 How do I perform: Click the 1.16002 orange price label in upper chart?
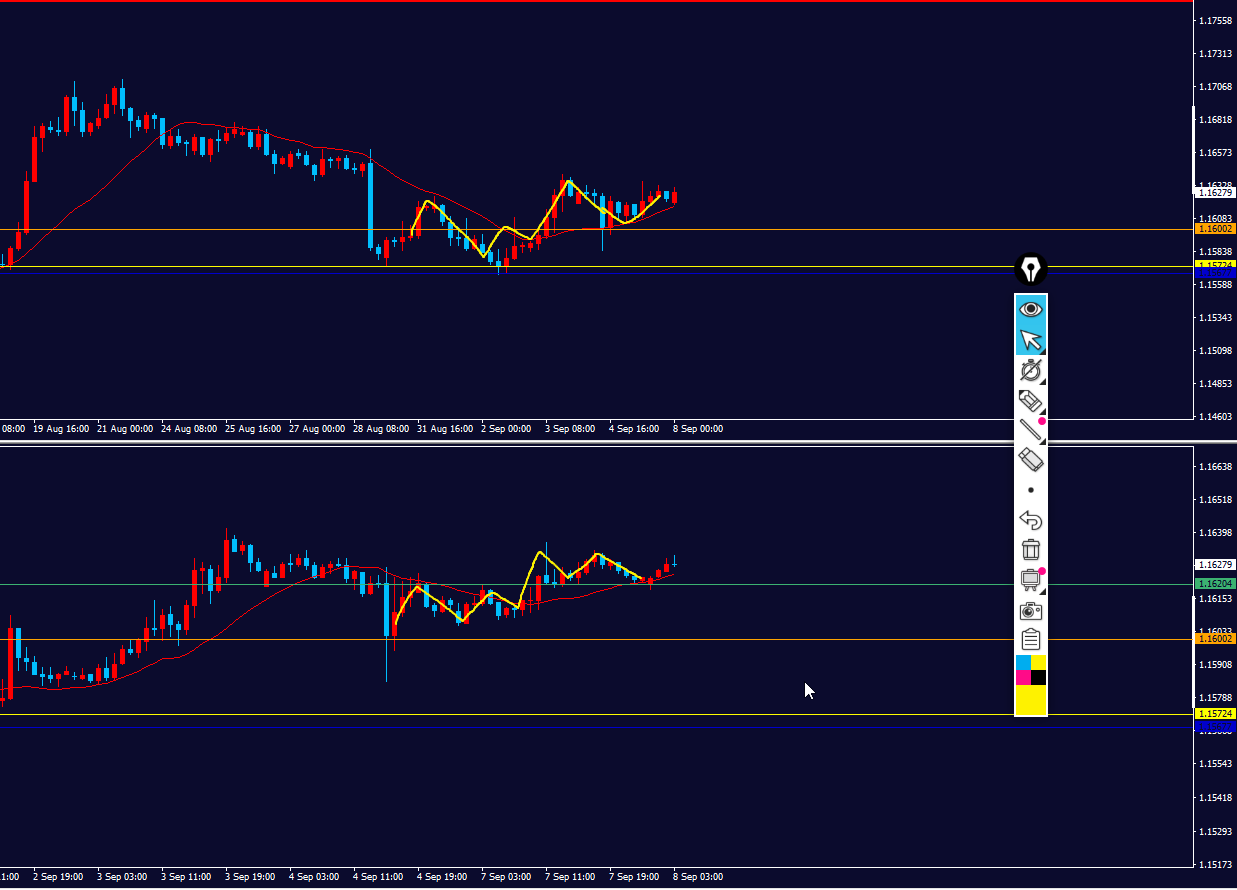1216,229
